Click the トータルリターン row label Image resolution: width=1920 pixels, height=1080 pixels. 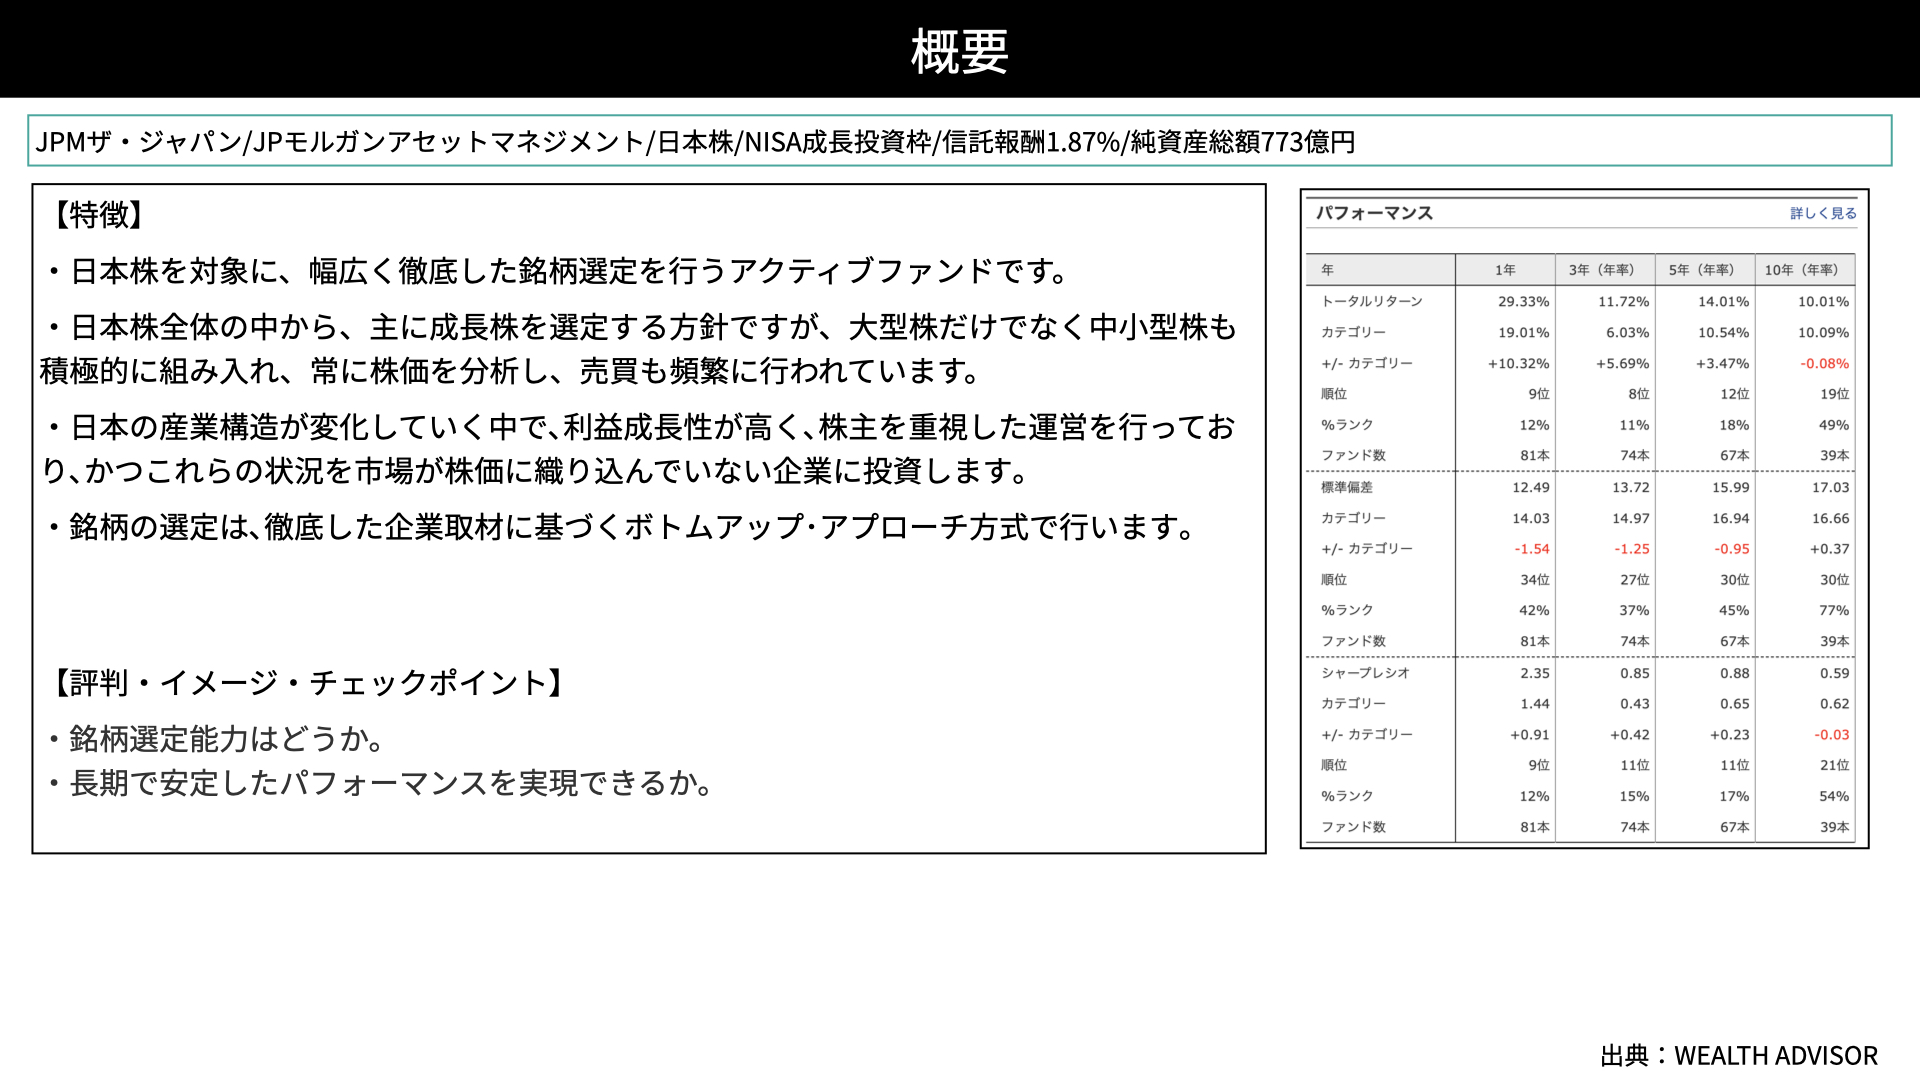point(1371,301)
